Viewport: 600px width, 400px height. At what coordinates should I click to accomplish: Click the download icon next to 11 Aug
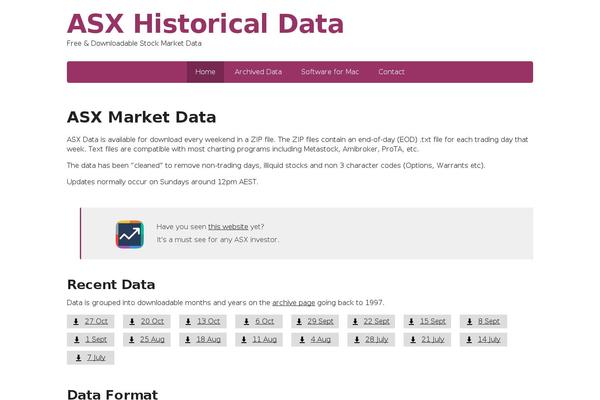click(x=244, y=340)
